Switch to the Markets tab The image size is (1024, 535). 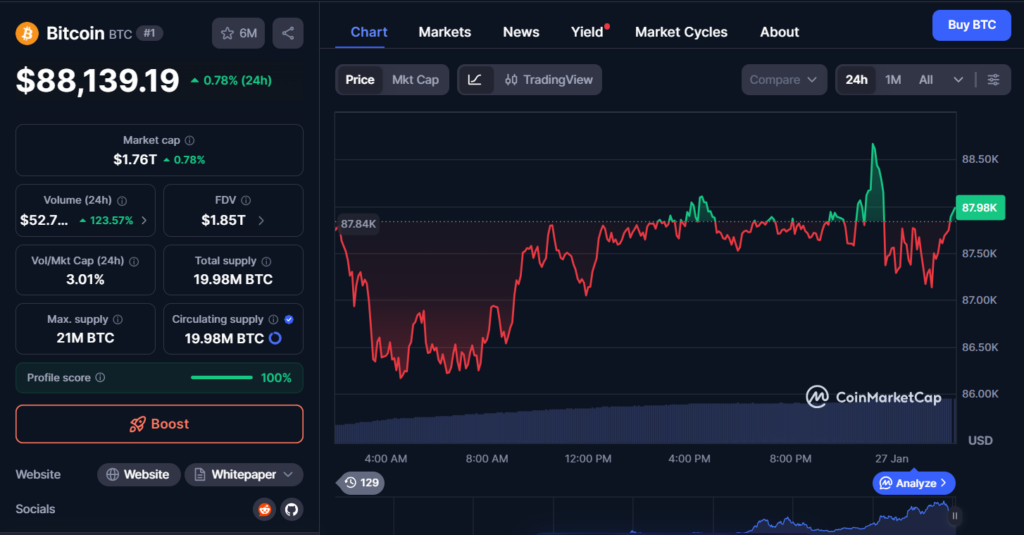tap(444, 32)
